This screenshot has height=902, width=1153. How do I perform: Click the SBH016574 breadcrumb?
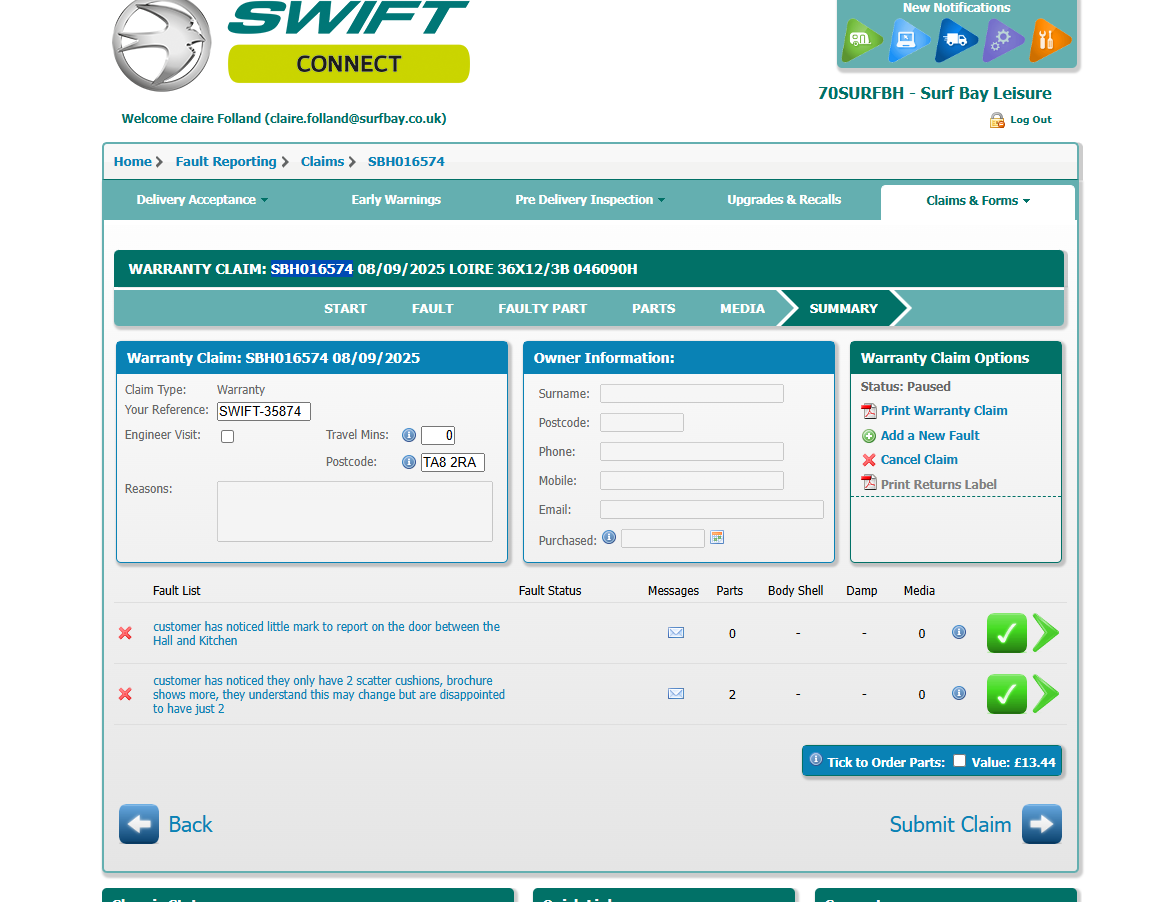coord(406,162)
